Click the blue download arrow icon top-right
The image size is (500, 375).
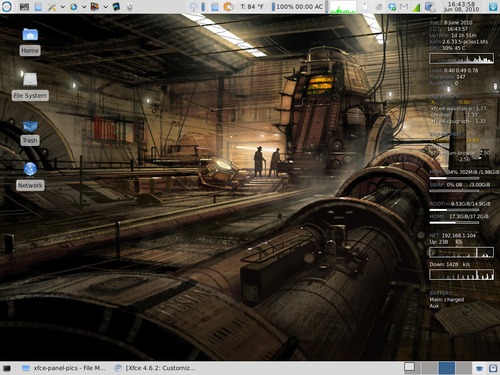click(493, 7)
